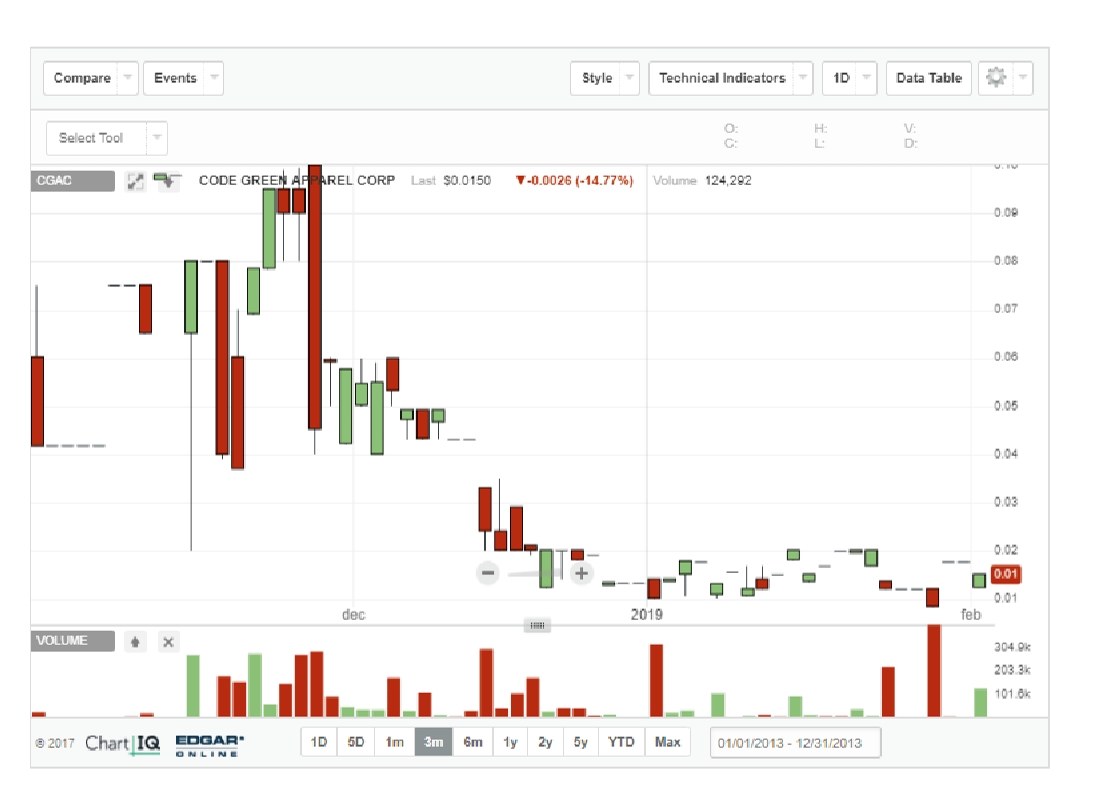Screen dimensions: 1100x800
Task: Click the CGAC ticker label
Action: tap(72, 181)
